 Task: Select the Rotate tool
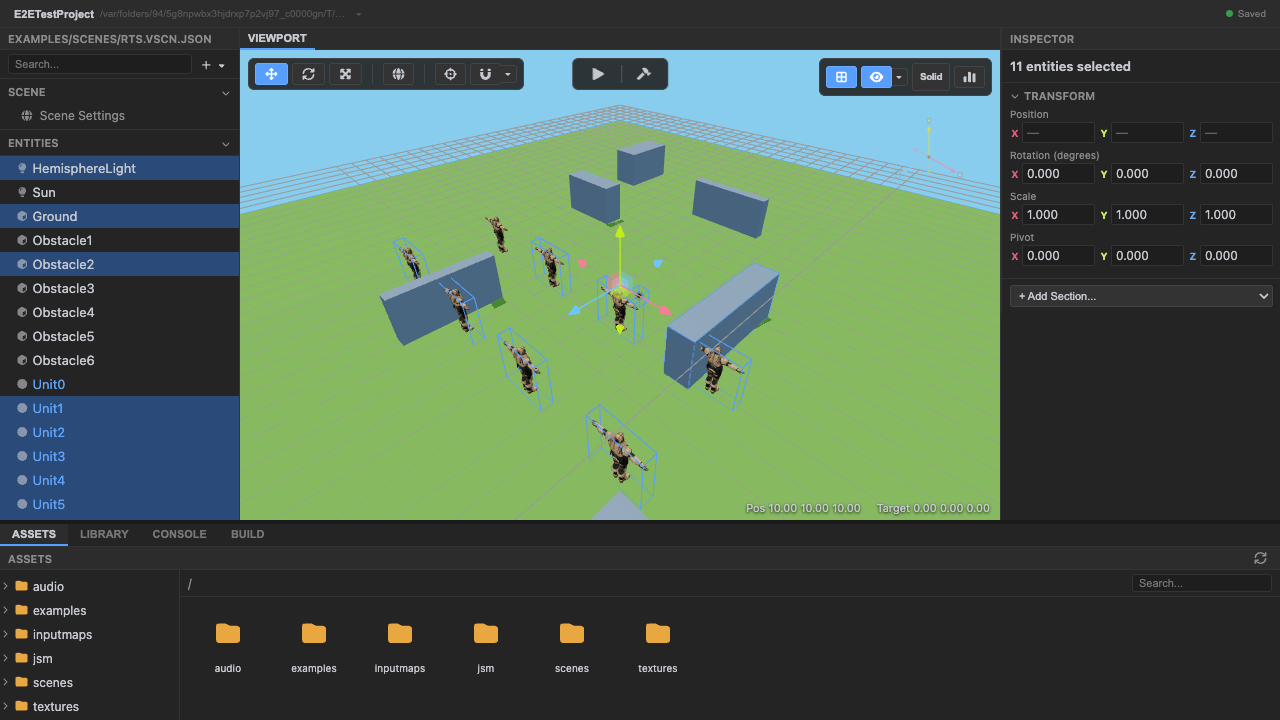click(x=308, y=74)
